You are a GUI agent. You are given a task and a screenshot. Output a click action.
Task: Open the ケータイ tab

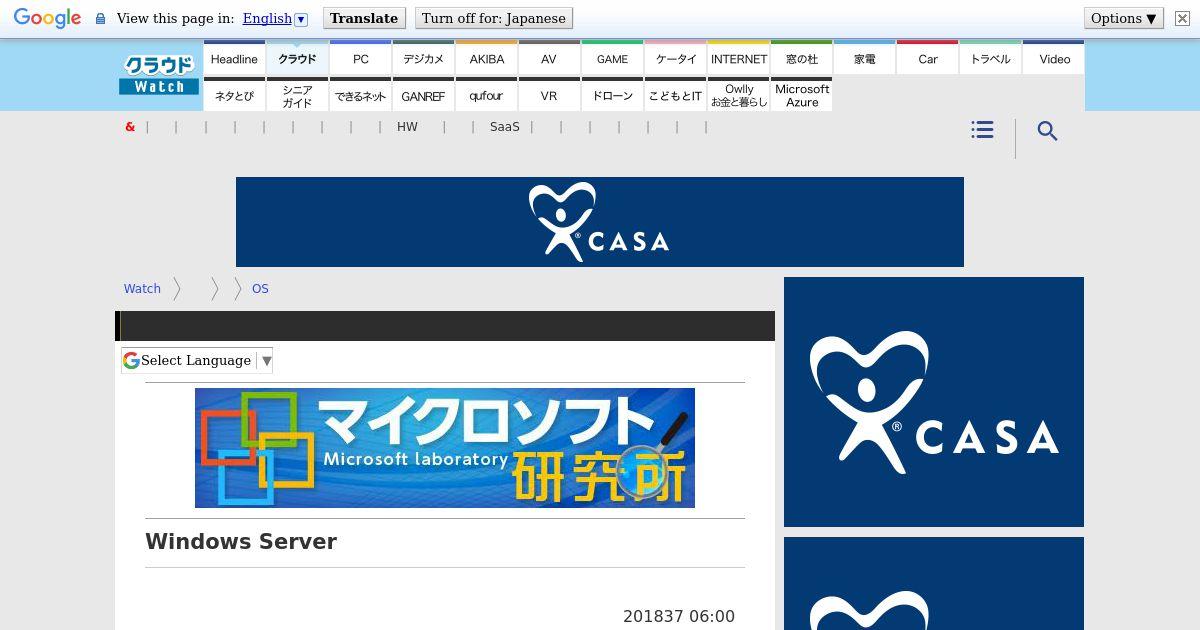(675, 58)
